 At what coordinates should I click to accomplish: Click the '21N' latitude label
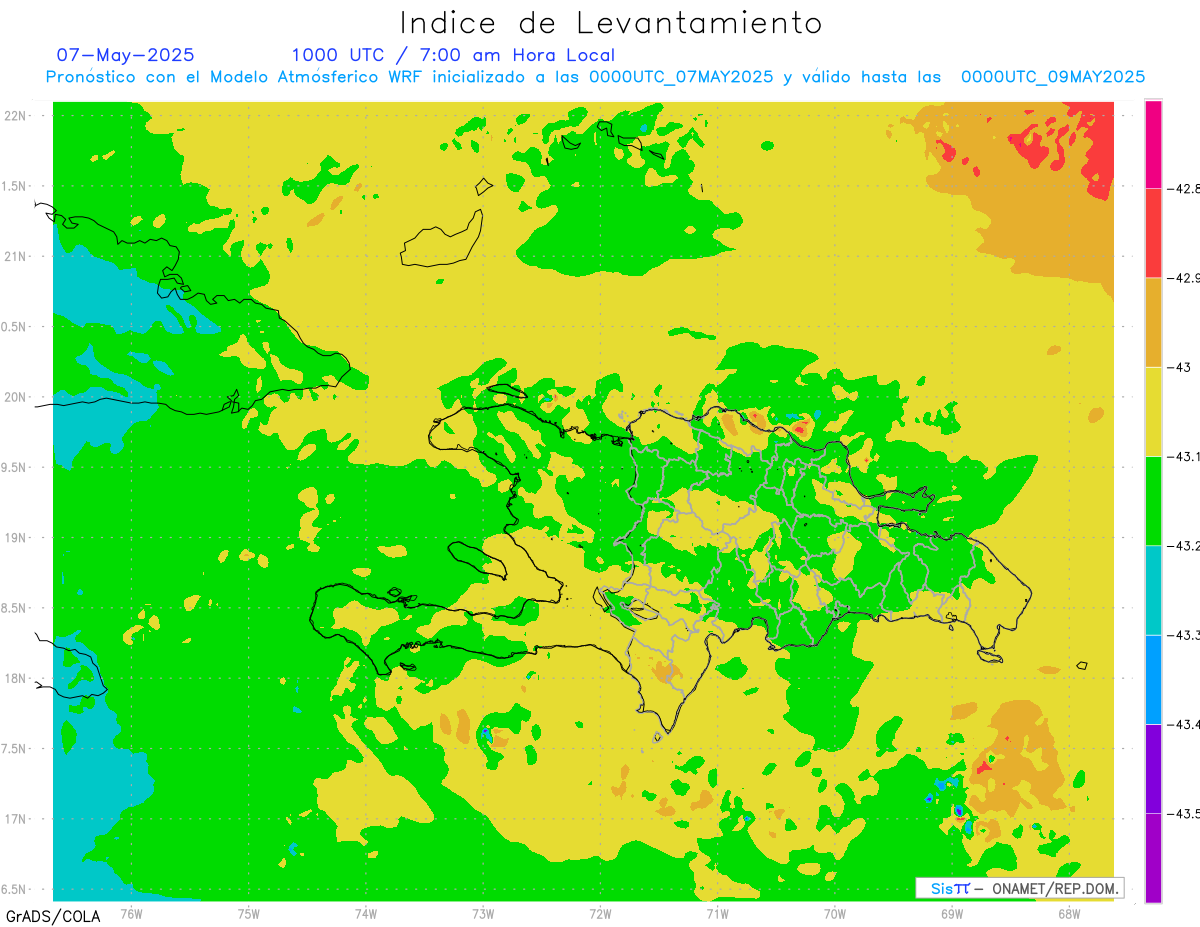click(x=16, y=256)
